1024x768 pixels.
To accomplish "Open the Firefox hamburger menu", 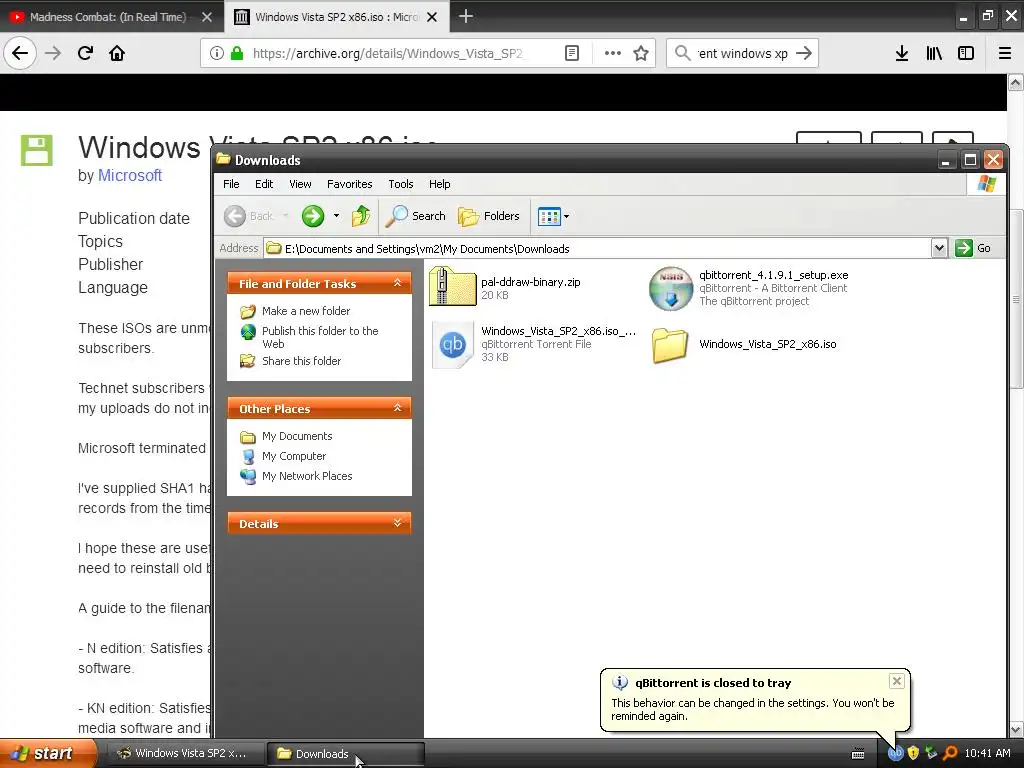I will click(1005, 54).
